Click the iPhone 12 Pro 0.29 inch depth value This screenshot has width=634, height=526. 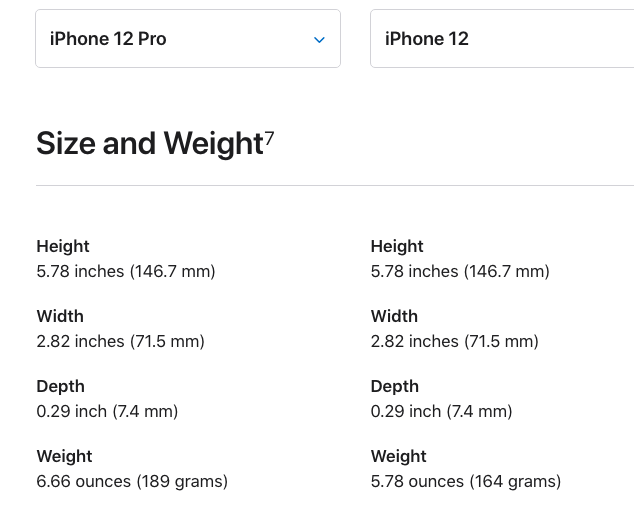coord(107,411)
